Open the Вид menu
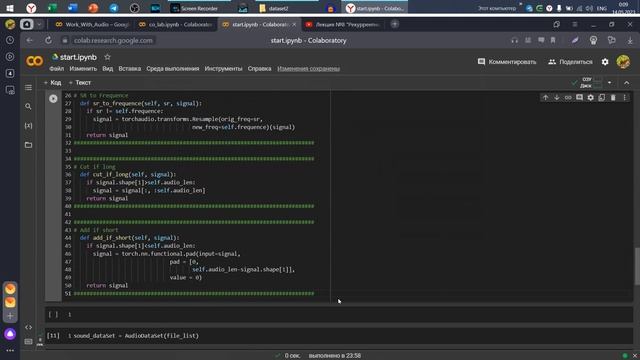 (108, 69)
